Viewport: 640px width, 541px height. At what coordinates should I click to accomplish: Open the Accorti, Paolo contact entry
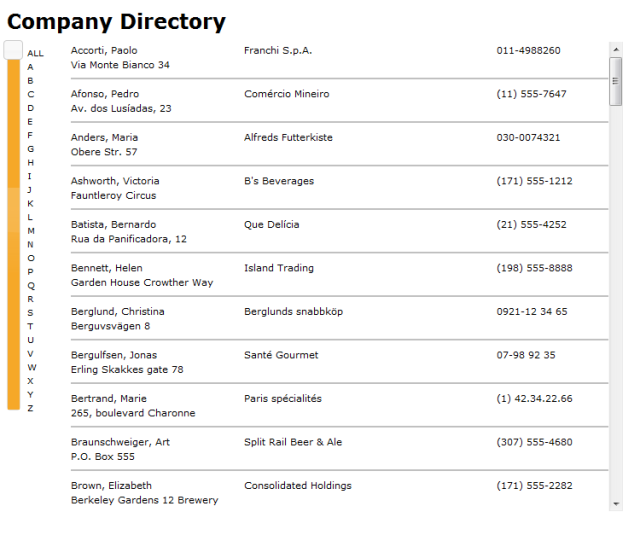tap(339, 58)
